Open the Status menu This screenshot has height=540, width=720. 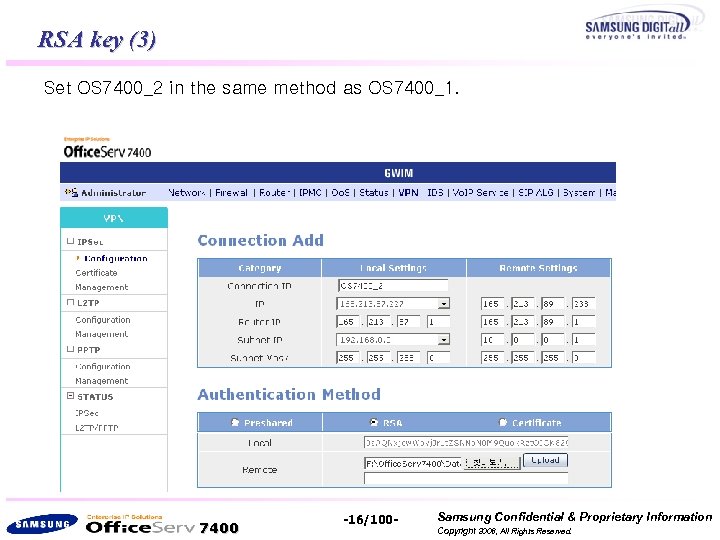pyautogui.click(x=374, y=193)
